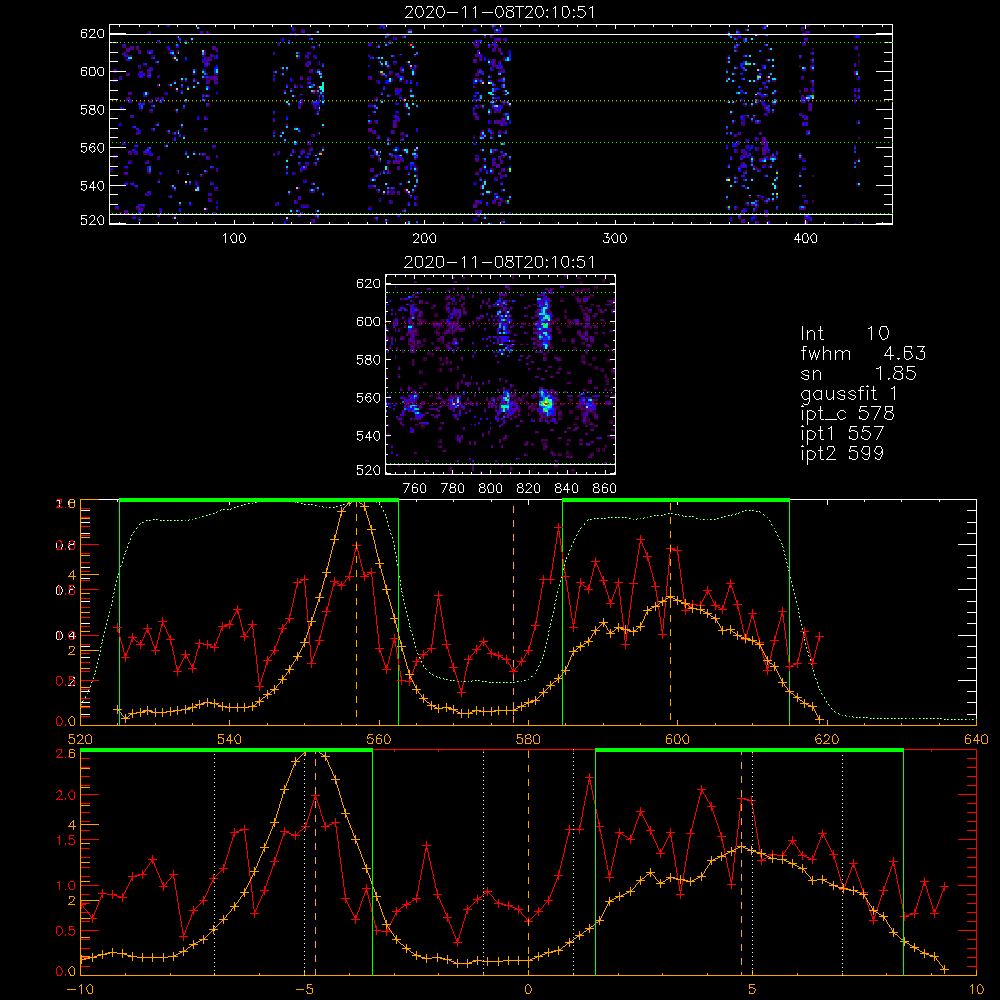This screenshot has width=1000, height=1000.
Task: Click red y-axis label 0.5 on bottom plot
Action: (x=66, y=931)
